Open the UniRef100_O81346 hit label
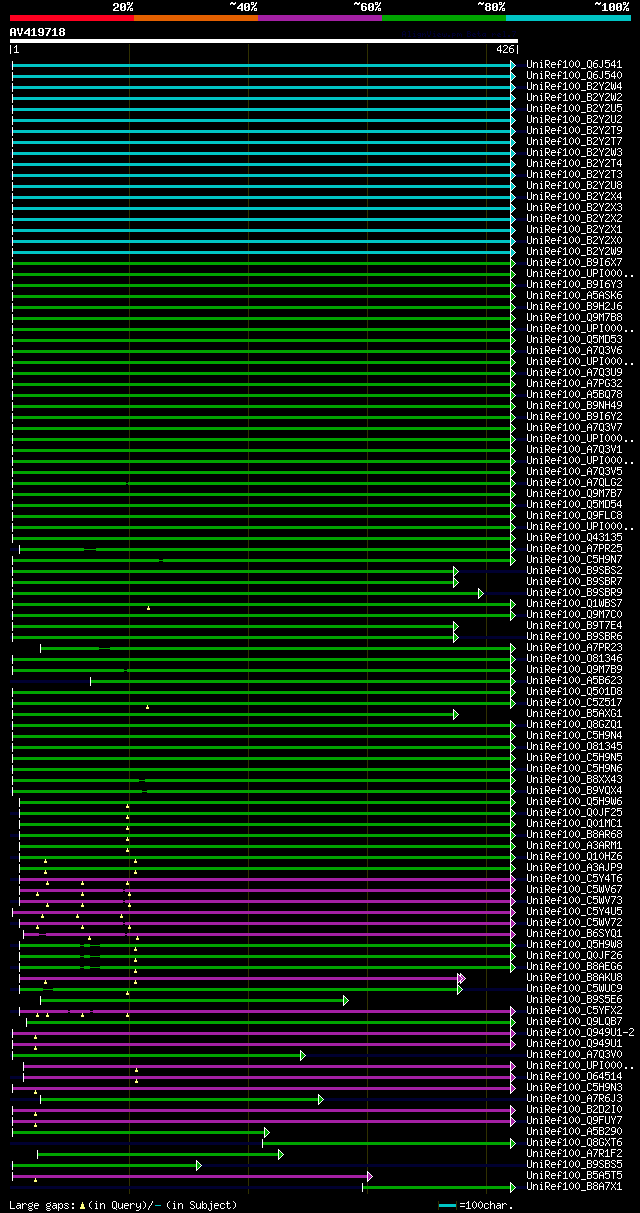The height and width of the screenshot is (1213, 640). 574,658
